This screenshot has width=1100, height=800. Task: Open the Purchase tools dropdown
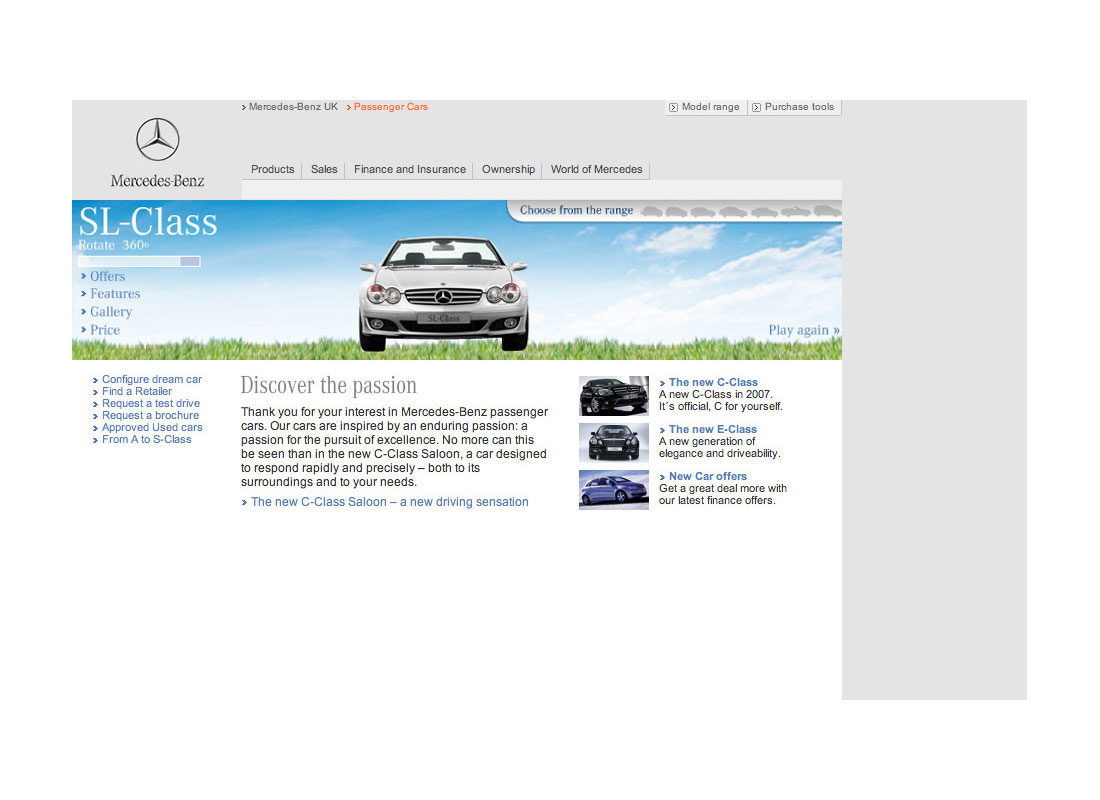click(798, 107)
